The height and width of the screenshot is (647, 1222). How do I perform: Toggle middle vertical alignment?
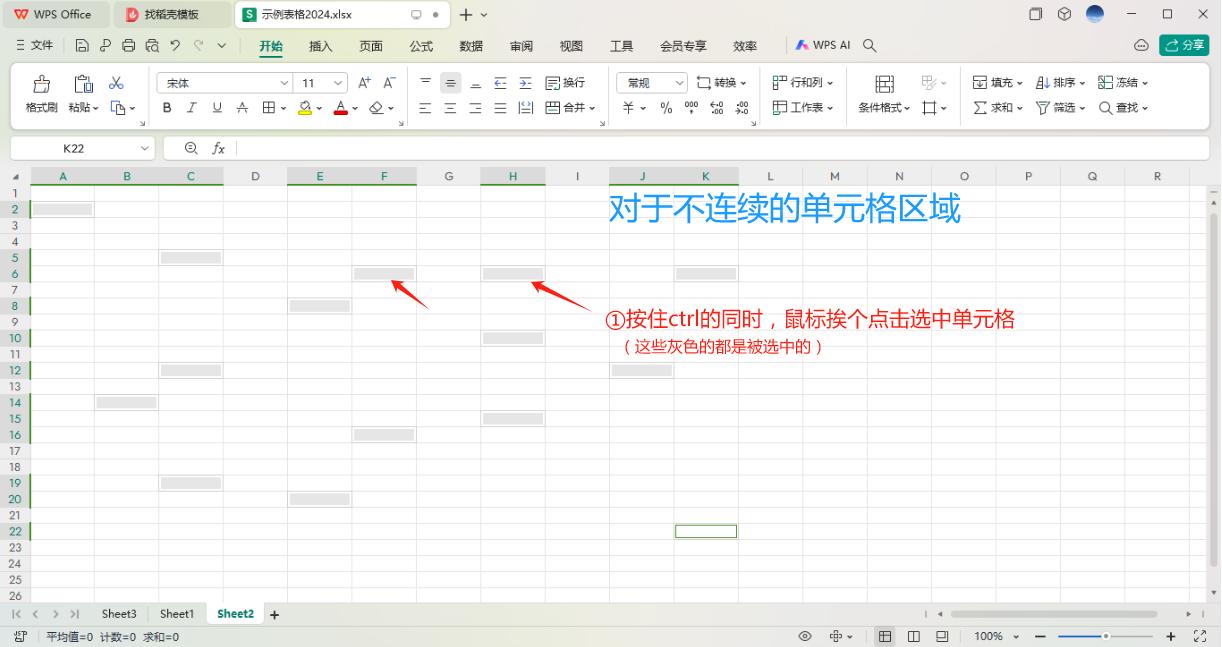(x=450, y=83)
